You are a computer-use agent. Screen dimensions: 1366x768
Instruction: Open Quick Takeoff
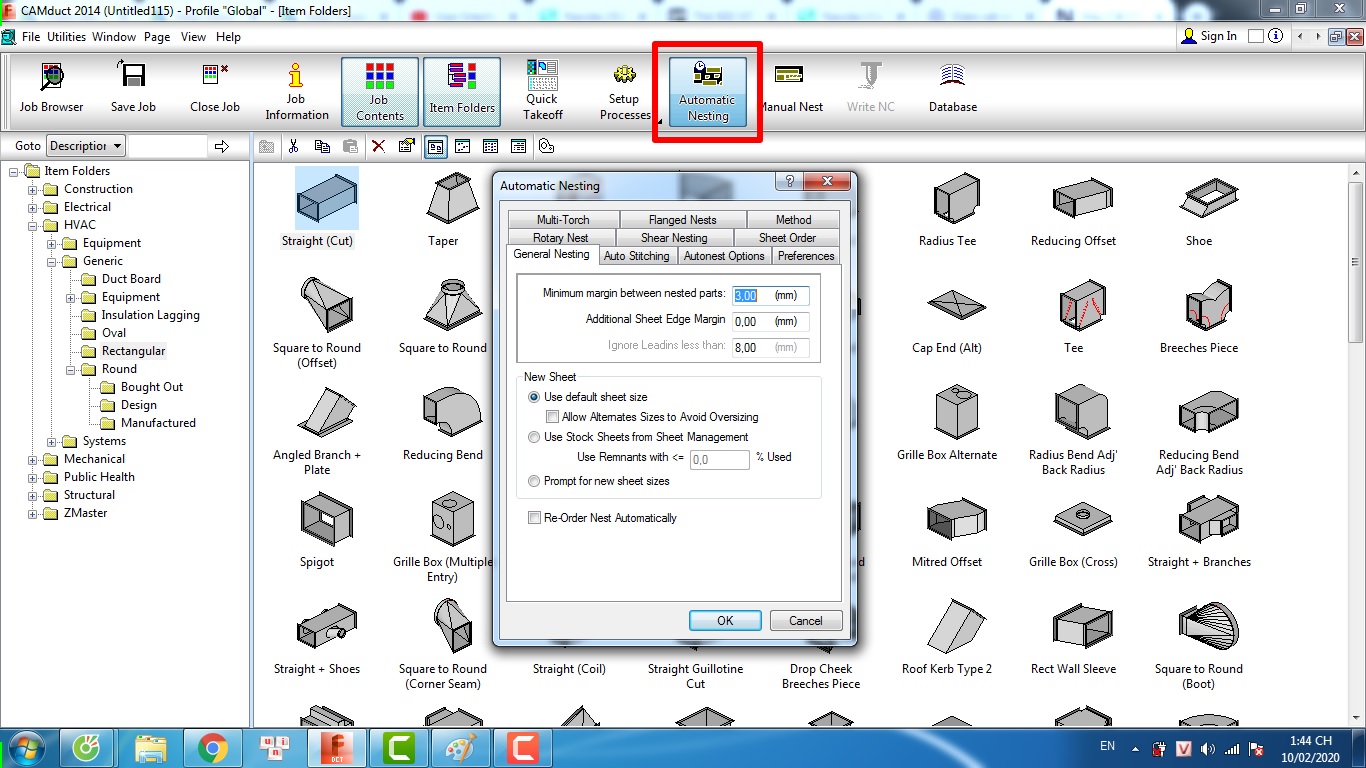pos(543,90)
